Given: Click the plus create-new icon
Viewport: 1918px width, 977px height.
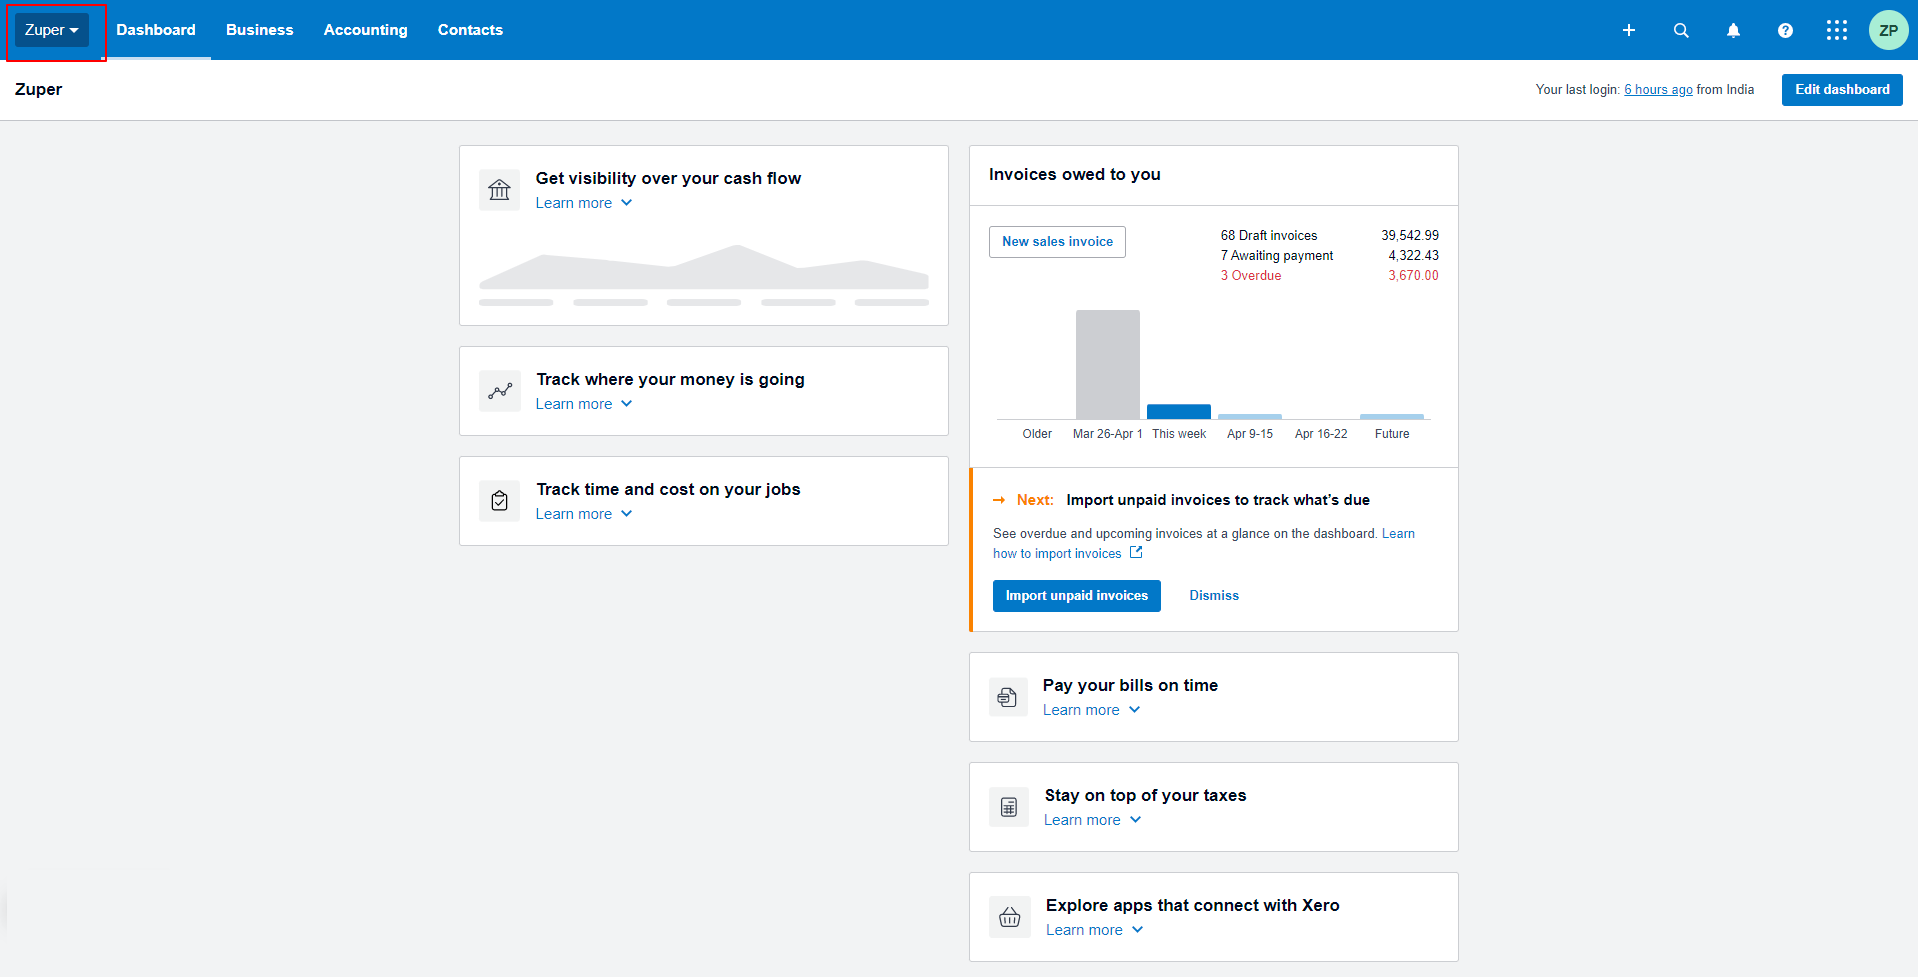Looking at the screenshot, I should tap(1628, 30).
